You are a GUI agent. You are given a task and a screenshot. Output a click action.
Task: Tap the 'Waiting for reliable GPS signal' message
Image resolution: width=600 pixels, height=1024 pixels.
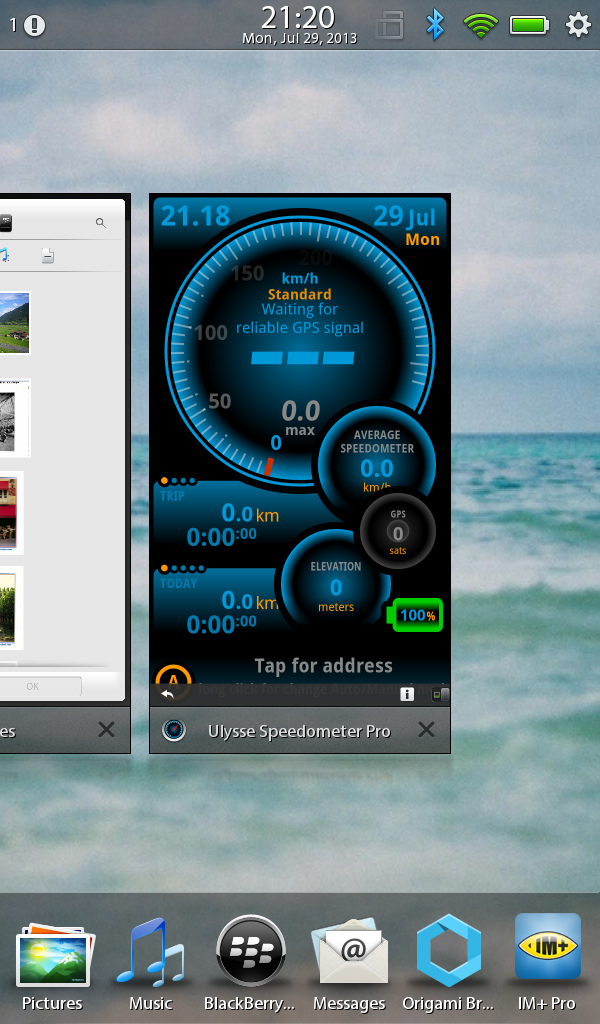pos(300,319)
